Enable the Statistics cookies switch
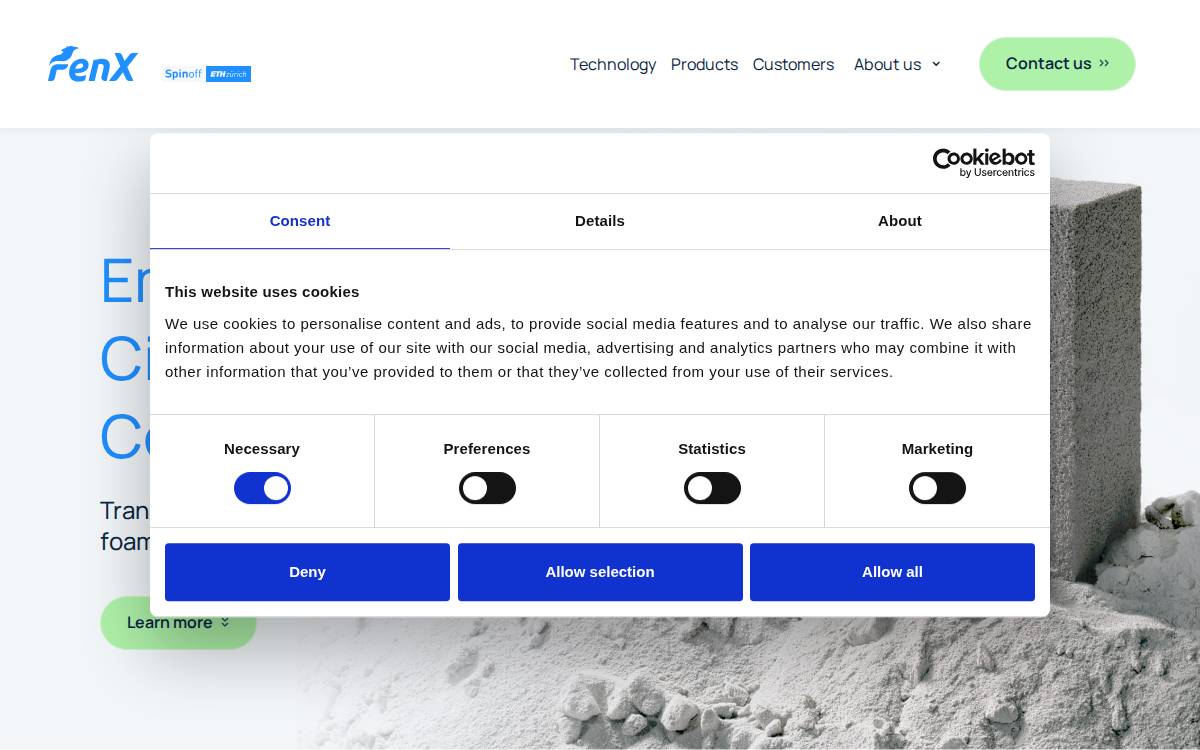Image resolution: width=1200 pixels, height=750 pixels. tap(712, 488)
